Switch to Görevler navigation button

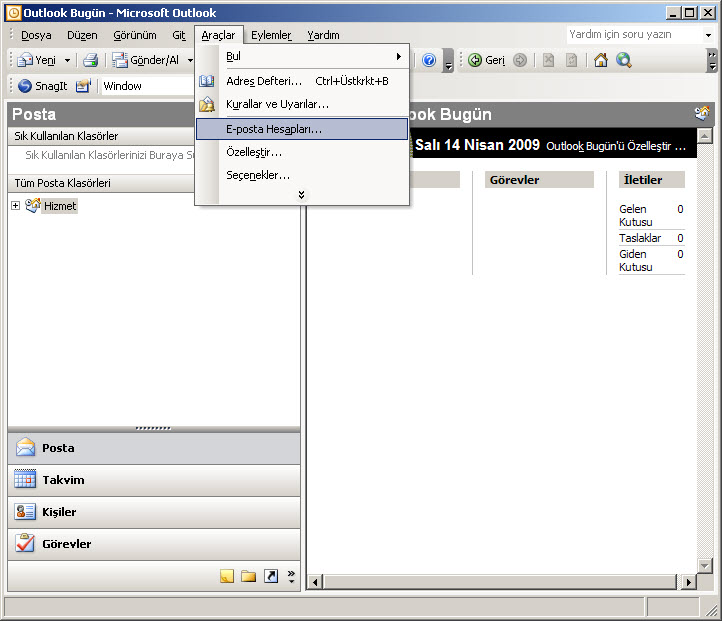pos(154,544)
